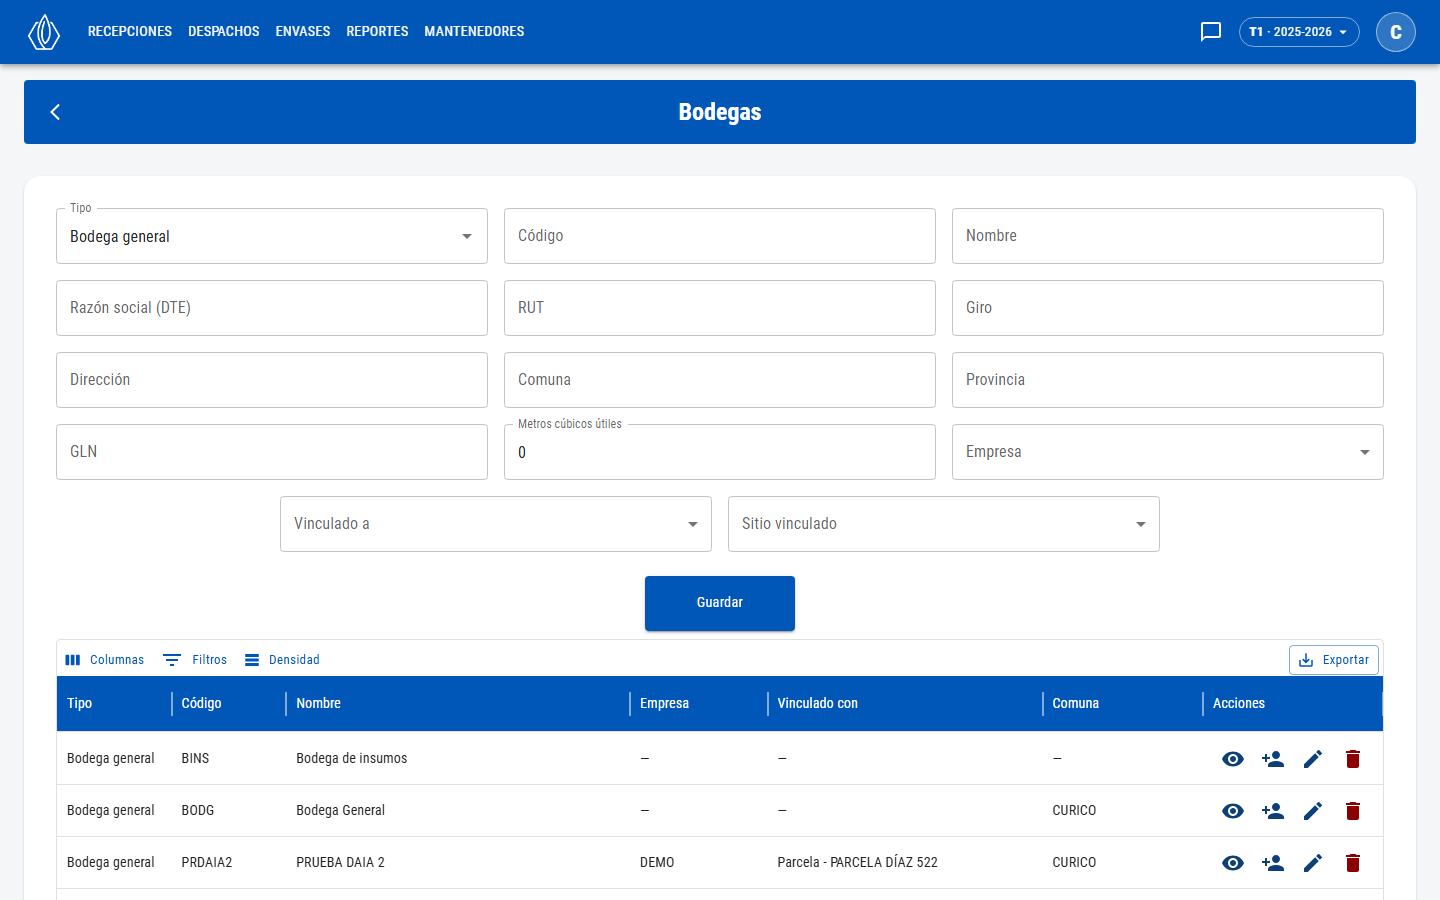The image size is (1440, 900).
Task: Open the chat messages icon
Action: (x=1211, y=32)
